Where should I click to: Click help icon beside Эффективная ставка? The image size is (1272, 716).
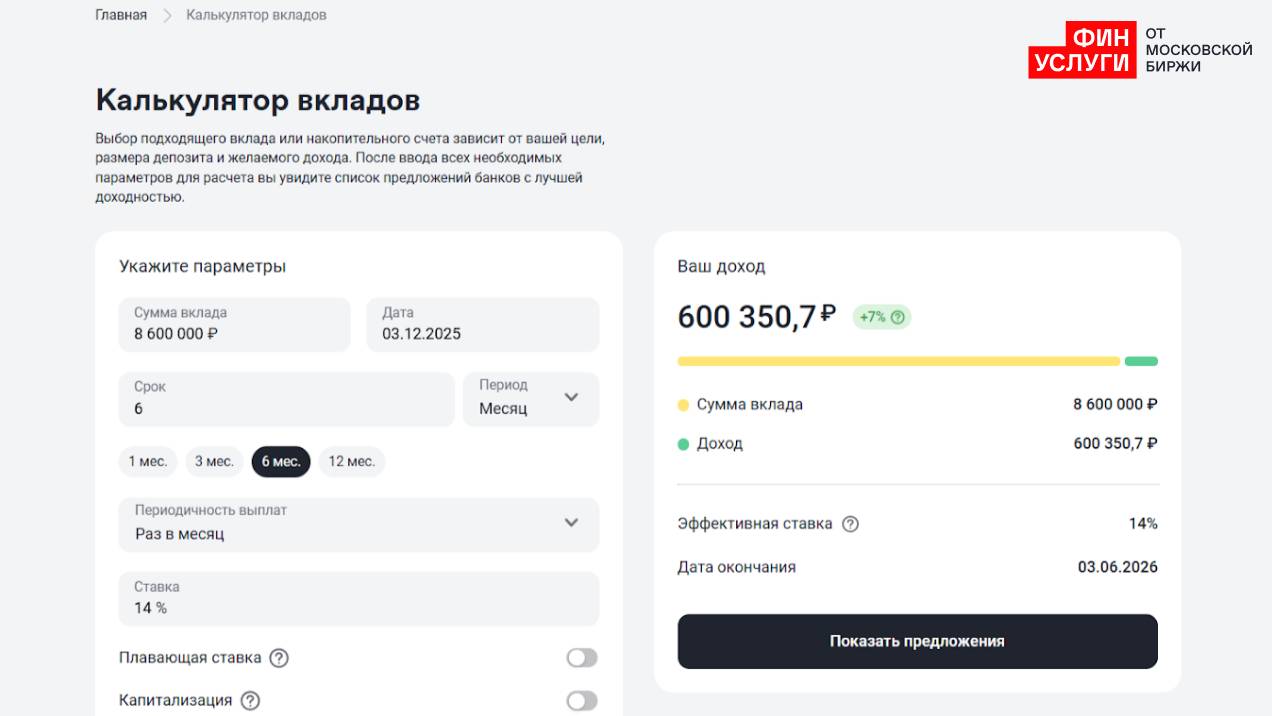pos(850,524)
